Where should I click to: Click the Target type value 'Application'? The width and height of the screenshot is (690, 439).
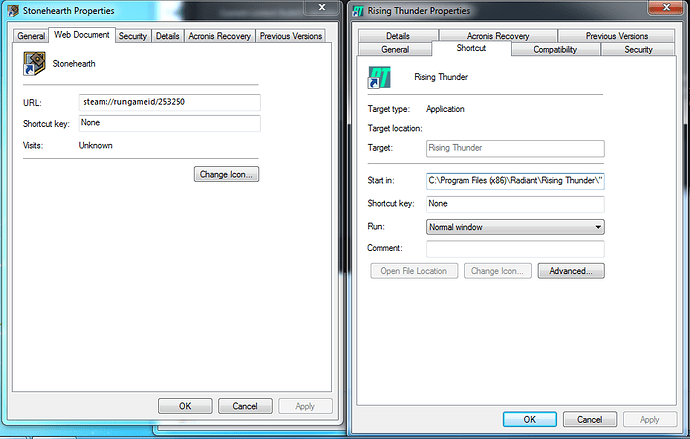[445, 109]
